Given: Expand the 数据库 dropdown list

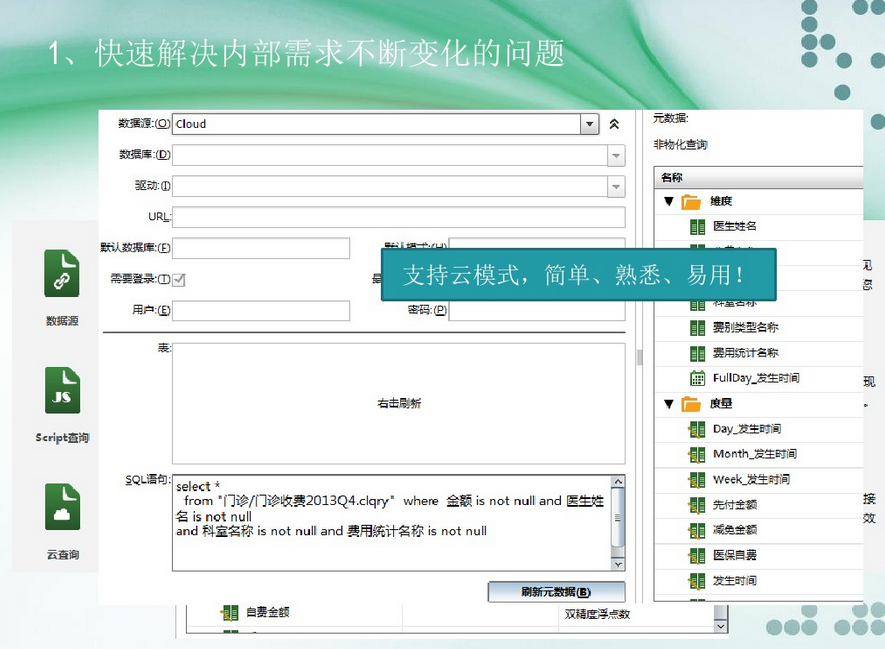Looking at the screenshot, I should tap(616, 156).
